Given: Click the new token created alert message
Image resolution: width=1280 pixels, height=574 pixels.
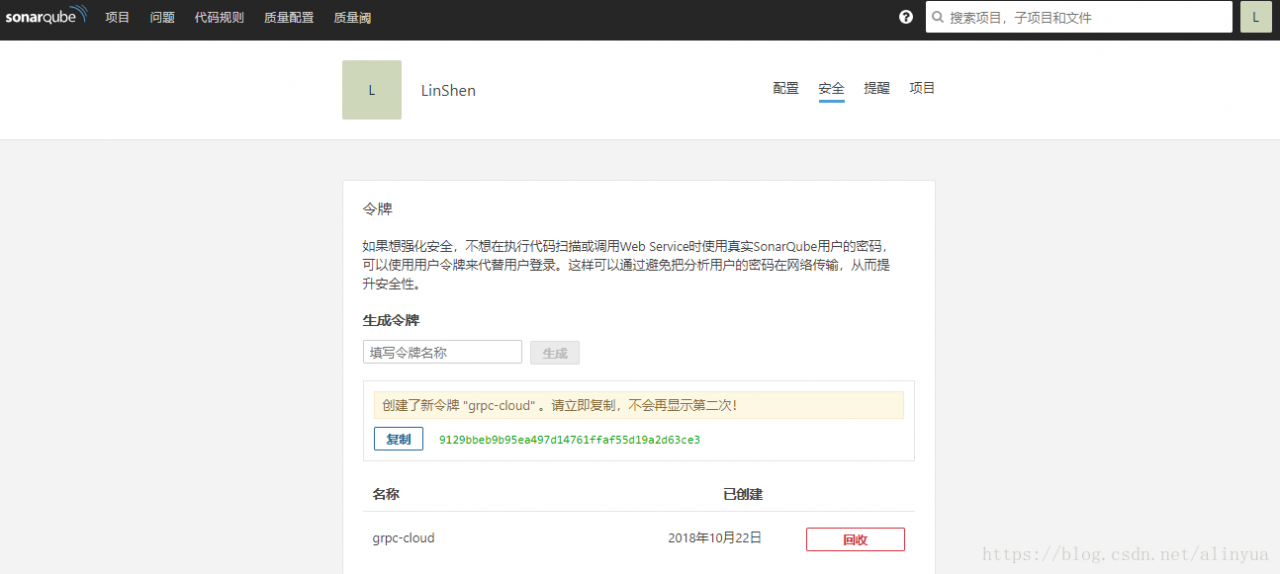Looking at the screenshot, I should (x=638, y=405).
